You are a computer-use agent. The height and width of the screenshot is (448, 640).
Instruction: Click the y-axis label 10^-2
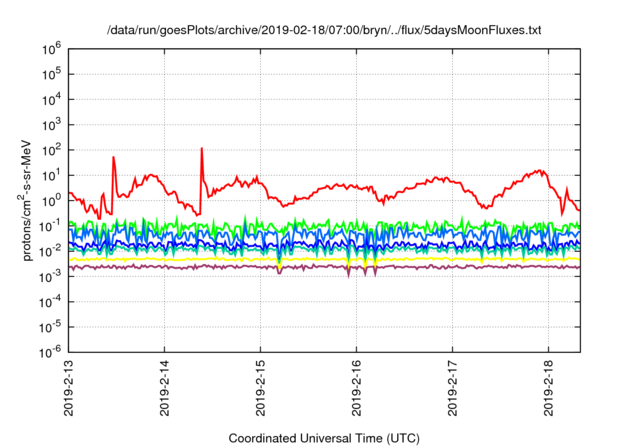(50, 252)
